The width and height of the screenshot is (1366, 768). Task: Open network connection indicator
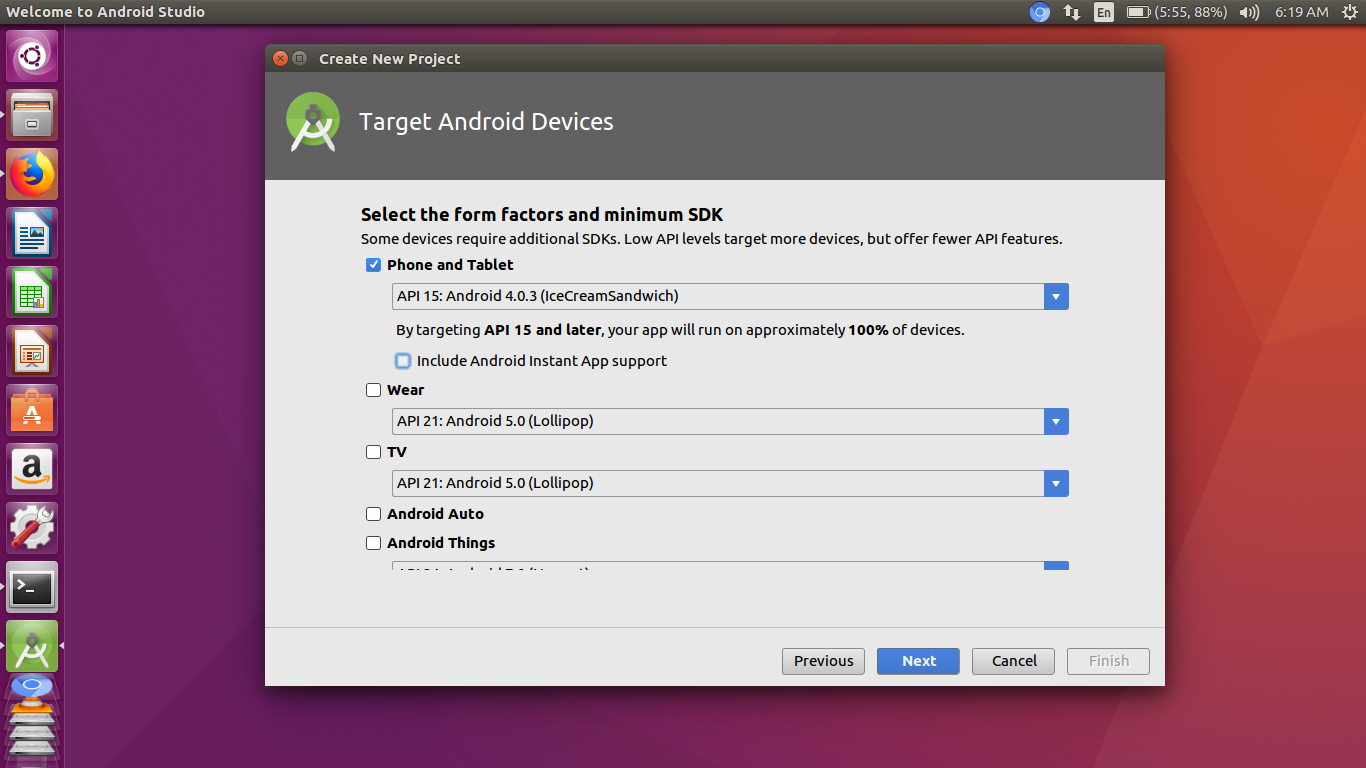click(1072, 12)
